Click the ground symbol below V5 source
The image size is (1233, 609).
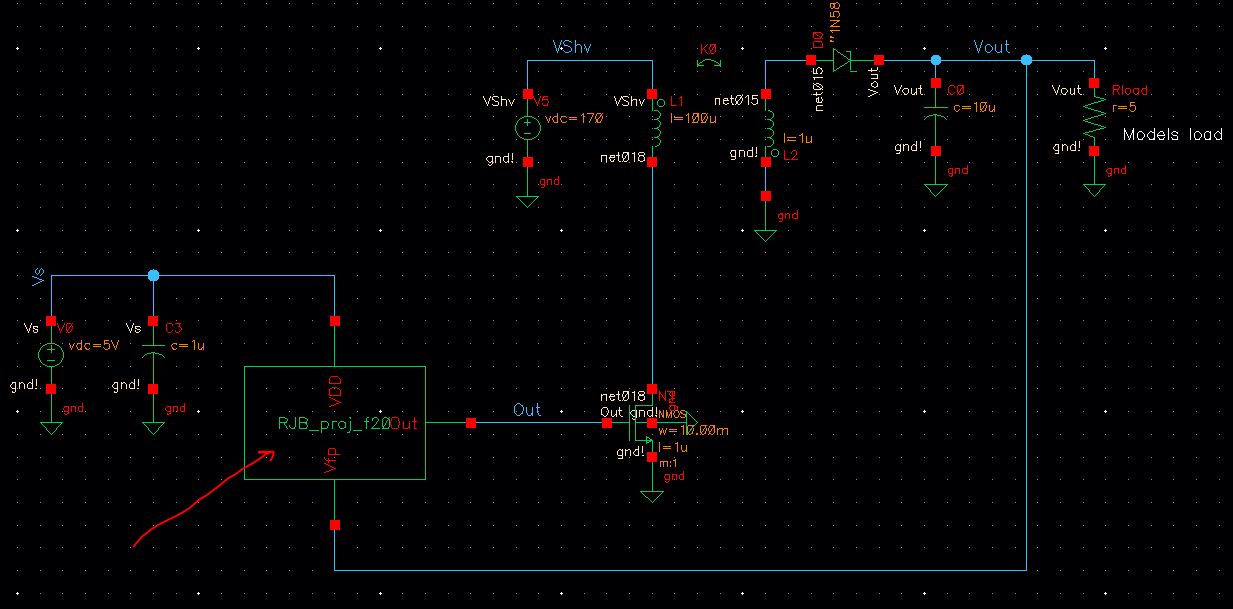527,200
